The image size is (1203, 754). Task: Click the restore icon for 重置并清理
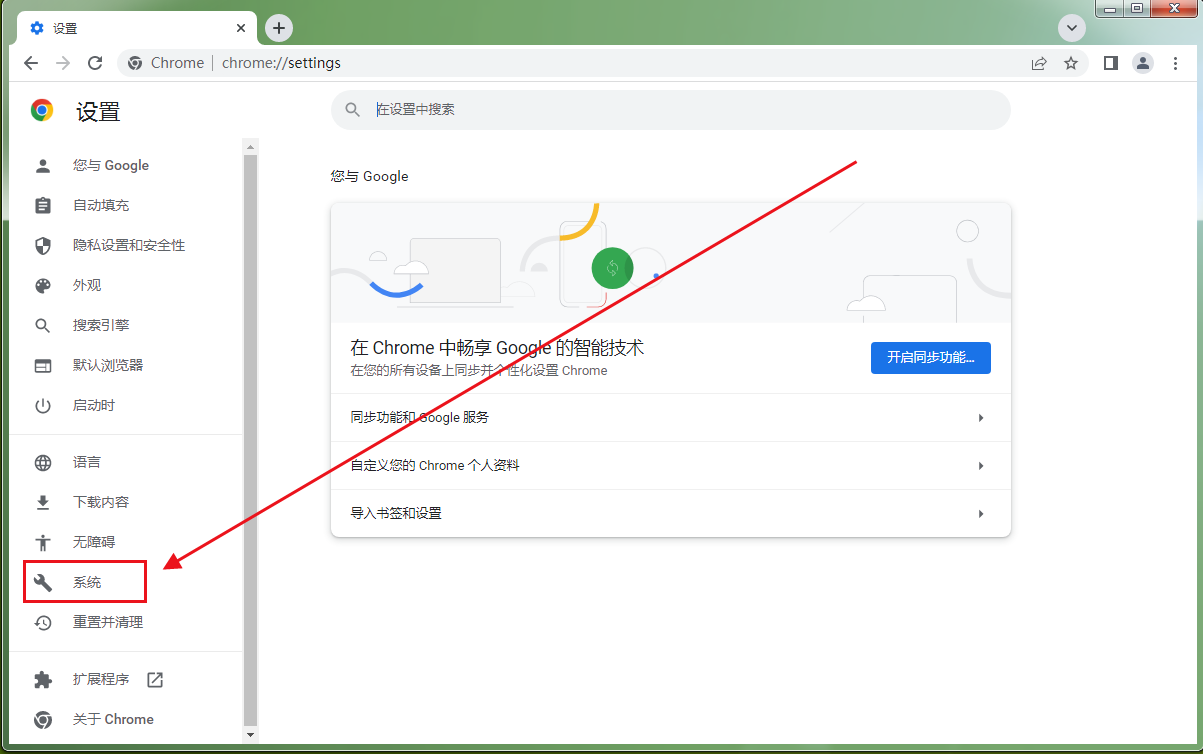coord(42,622)
